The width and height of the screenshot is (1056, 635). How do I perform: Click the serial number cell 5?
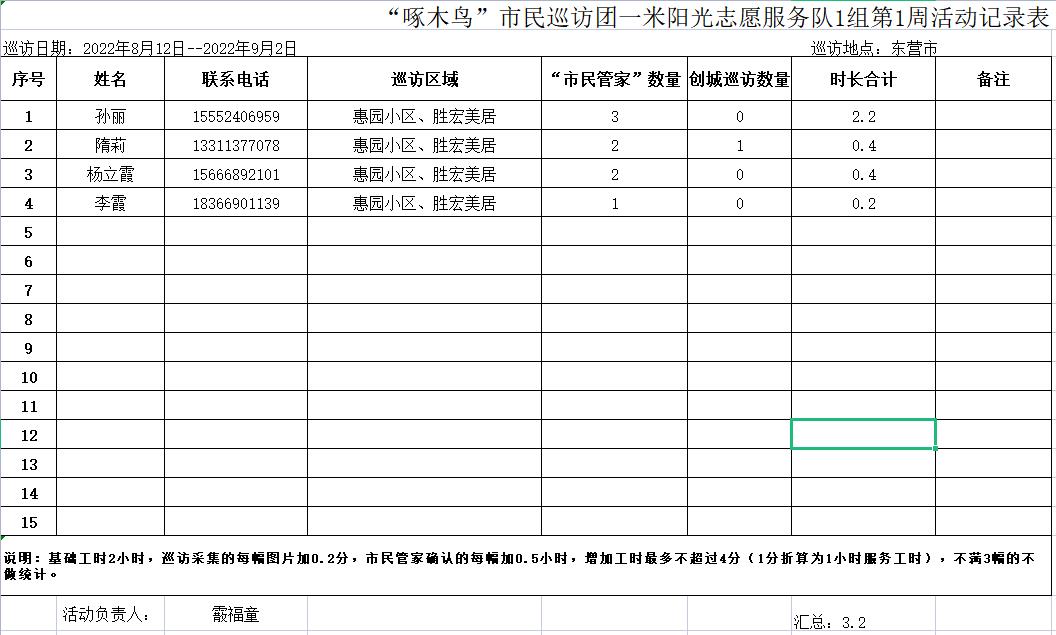[x=28, y=232]
